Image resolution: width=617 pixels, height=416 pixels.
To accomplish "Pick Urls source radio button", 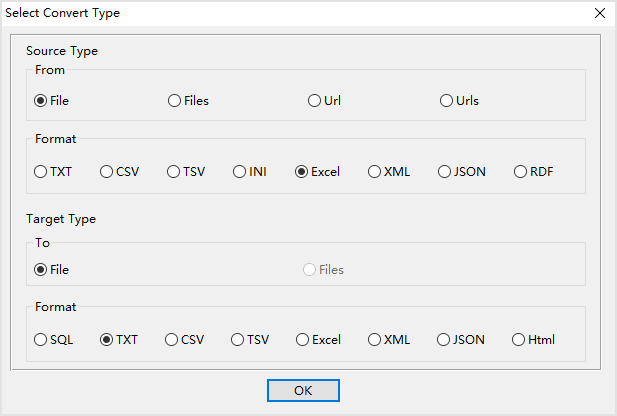I will [x=447, y=100].
